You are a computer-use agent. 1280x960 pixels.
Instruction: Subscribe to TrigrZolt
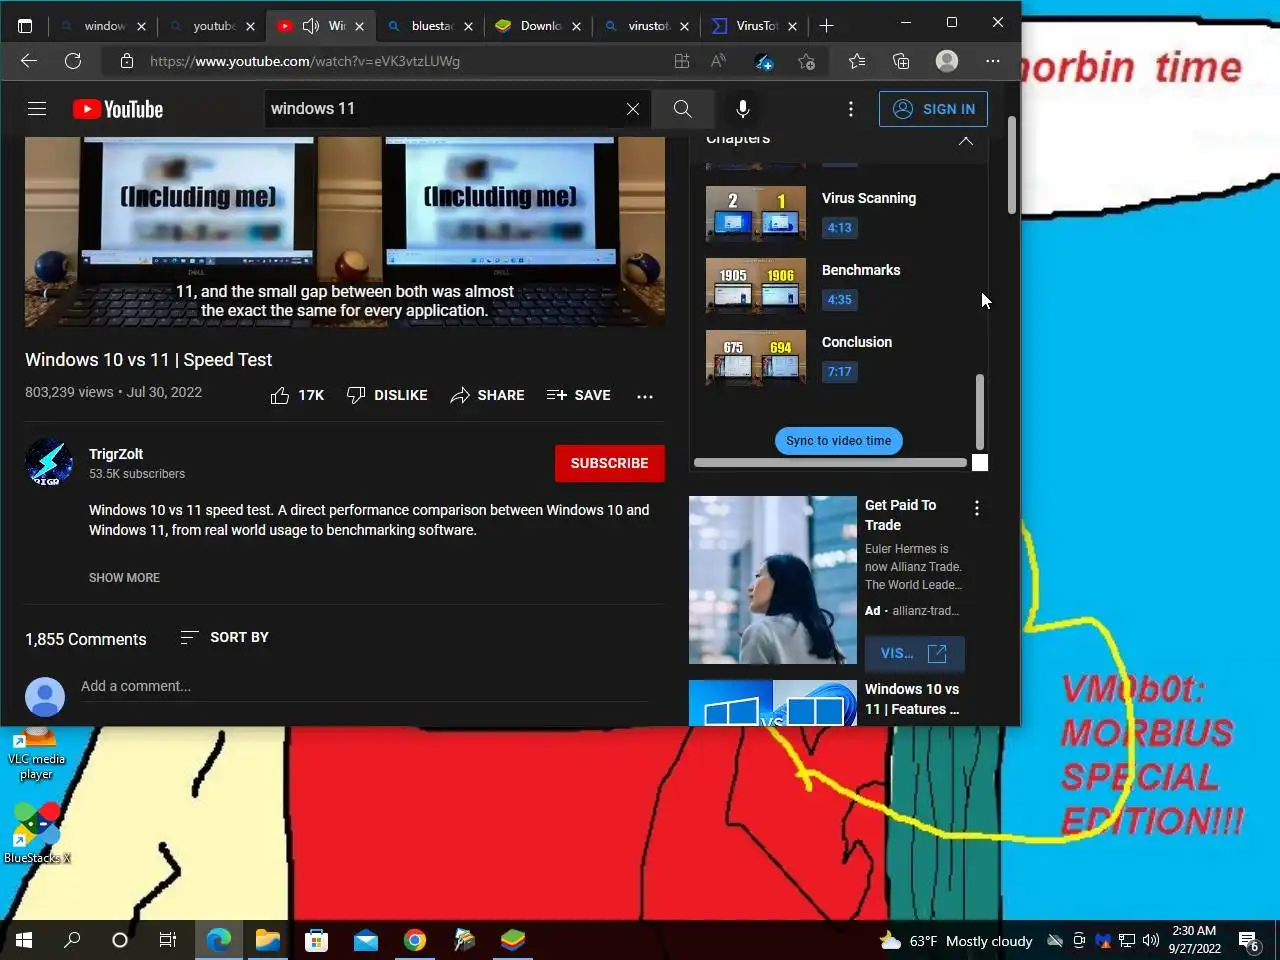(x=609, y=463)
